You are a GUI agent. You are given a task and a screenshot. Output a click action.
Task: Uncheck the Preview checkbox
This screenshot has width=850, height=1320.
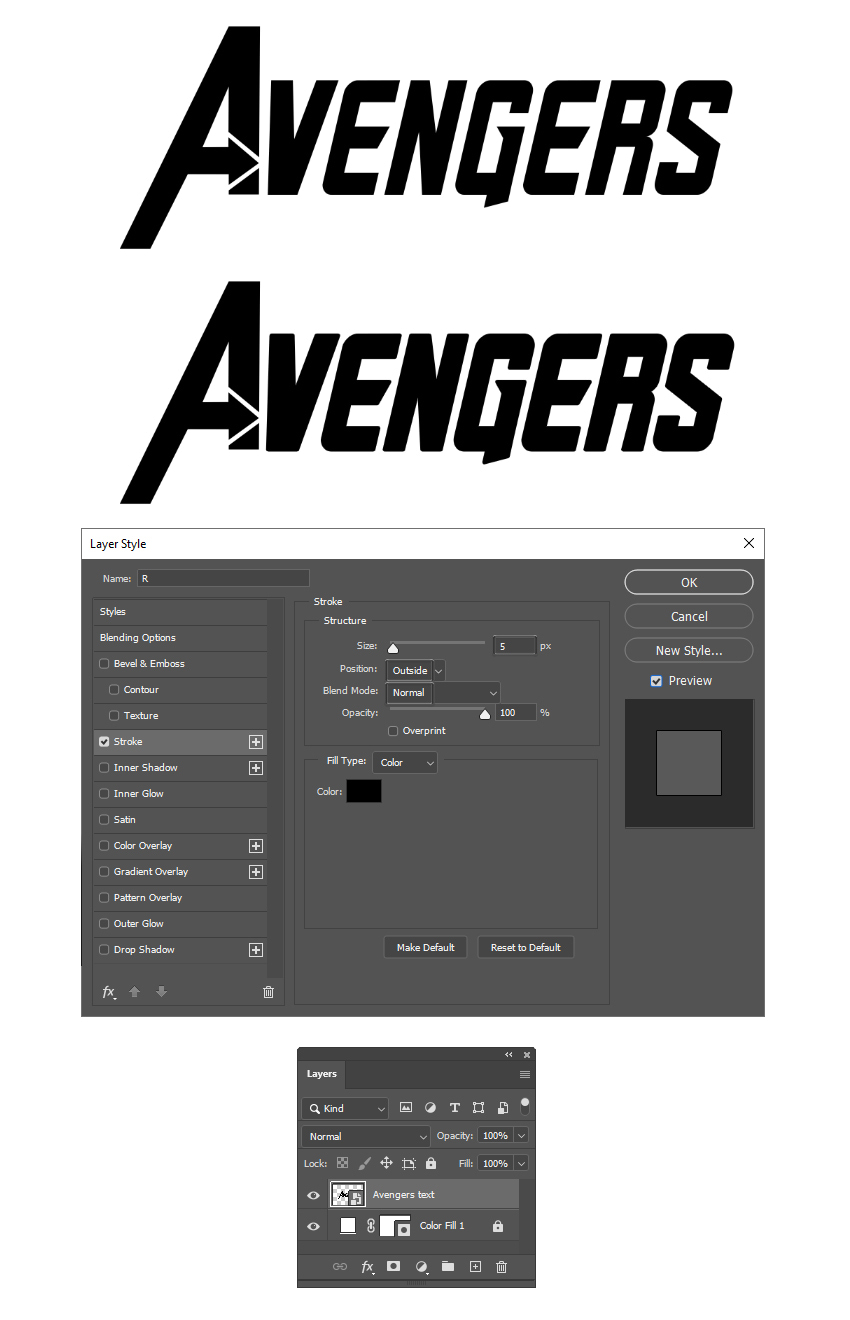coord(656,681)
